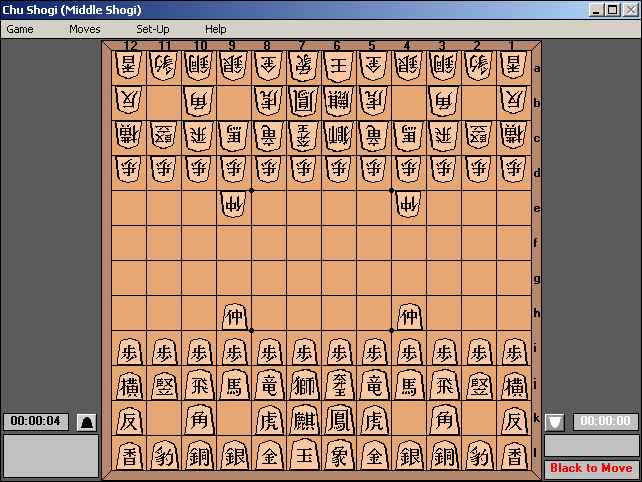The height and width of the screenshot is (482, 642).
Task: Select Black's Dragon Horse (馬) on 4j
Action: (x=409, y=385)
